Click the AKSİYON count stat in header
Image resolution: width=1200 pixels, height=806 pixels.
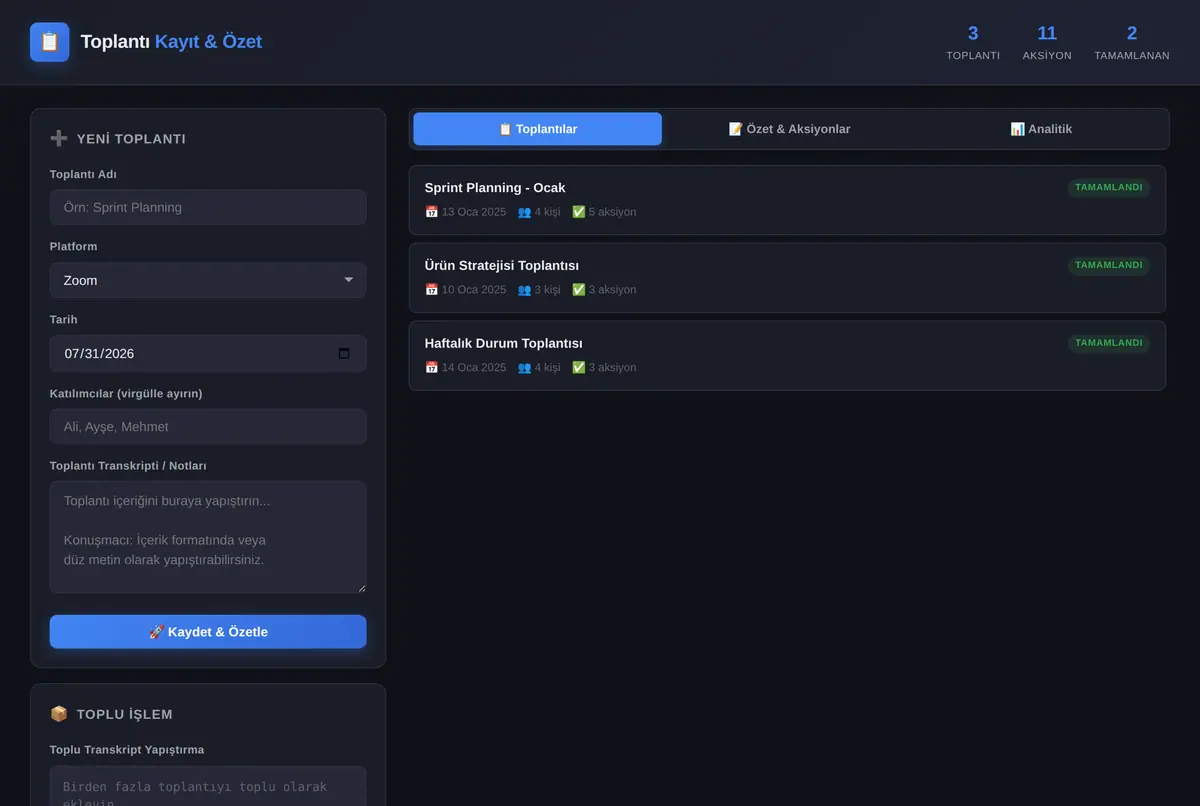(1047, 42)
